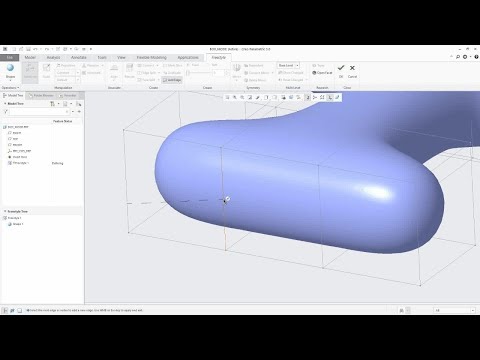Open the Base Level dropdown
Screen dimensions: 480x360
pos(288,65)
